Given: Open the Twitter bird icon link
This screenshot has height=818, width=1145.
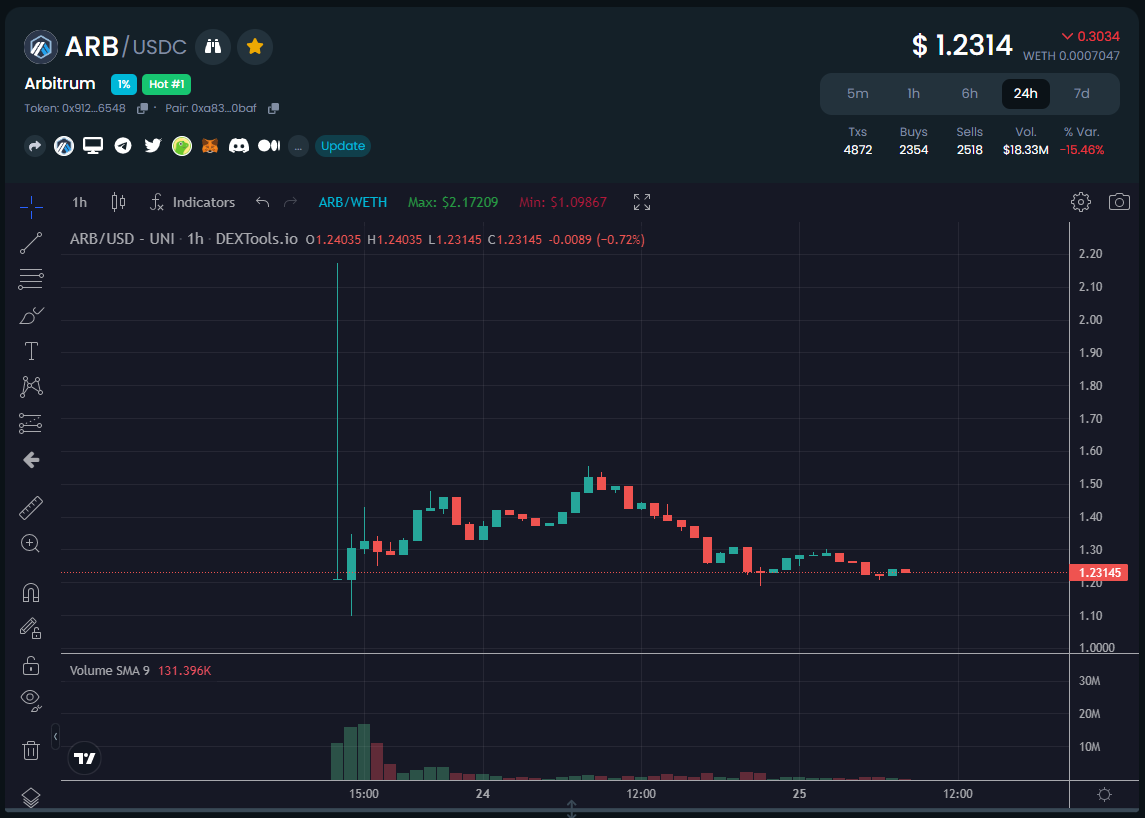Looking at the screenshot, I should (153, 145).
